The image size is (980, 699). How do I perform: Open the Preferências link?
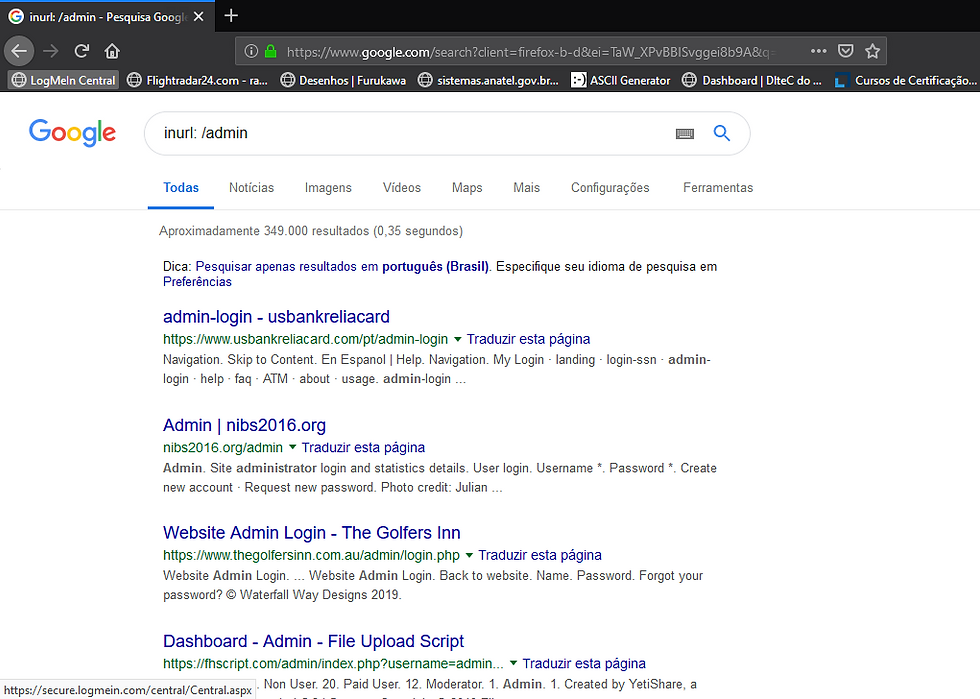pyautogui.click(x=198, y=282)
